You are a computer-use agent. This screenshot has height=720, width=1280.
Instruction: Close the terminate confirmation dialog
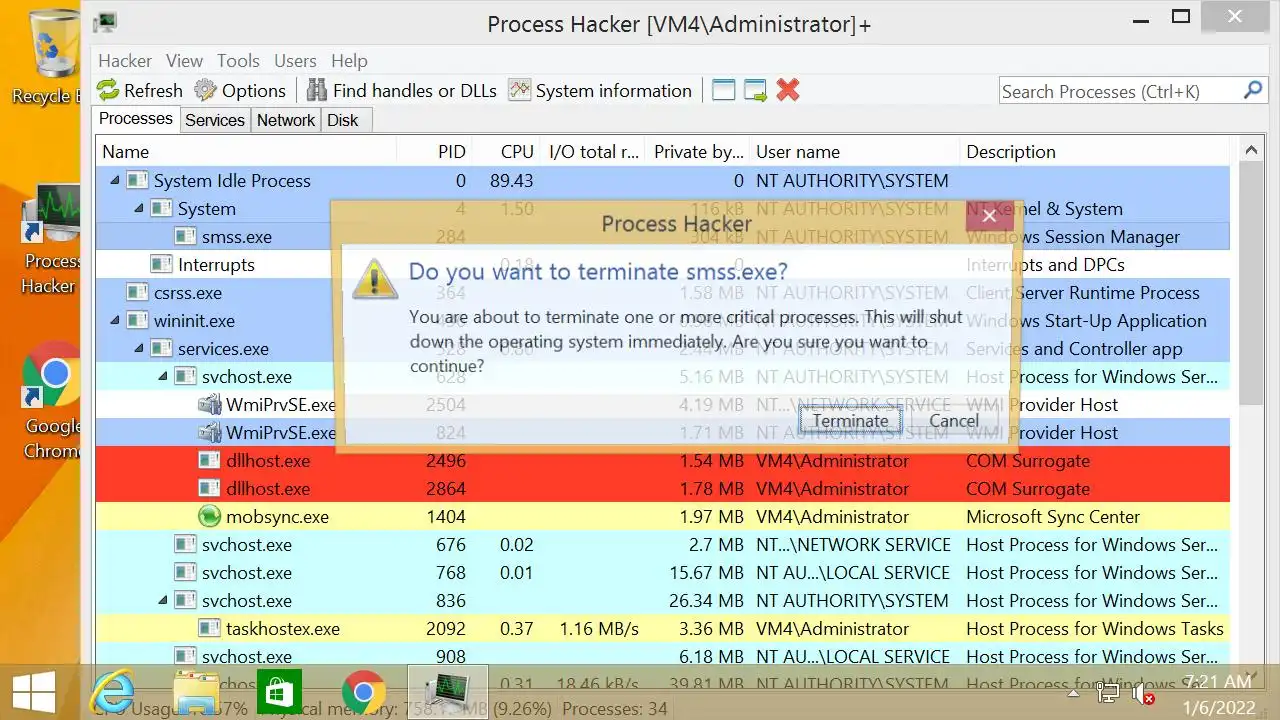tap(989, 215)
